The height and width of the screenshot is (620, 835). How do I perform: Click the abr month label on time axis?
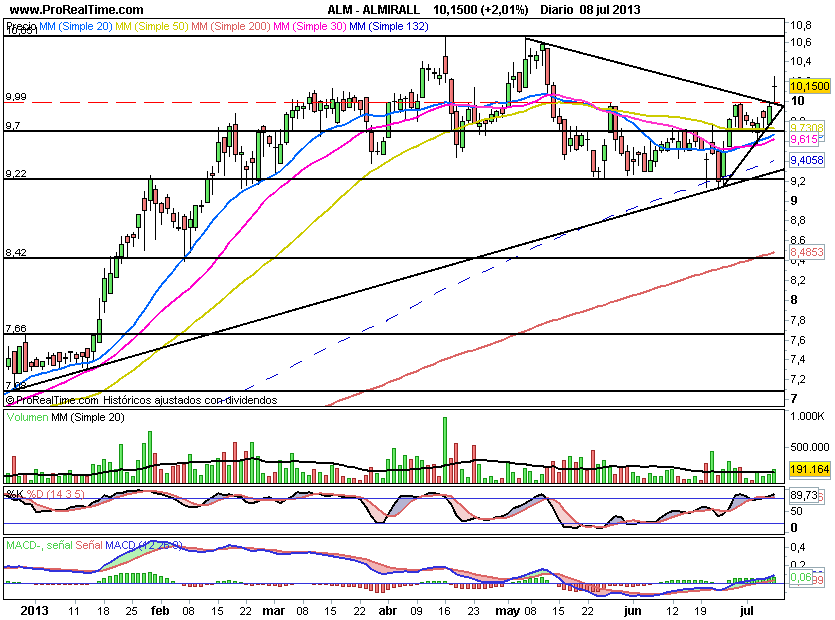click(387, 610)
